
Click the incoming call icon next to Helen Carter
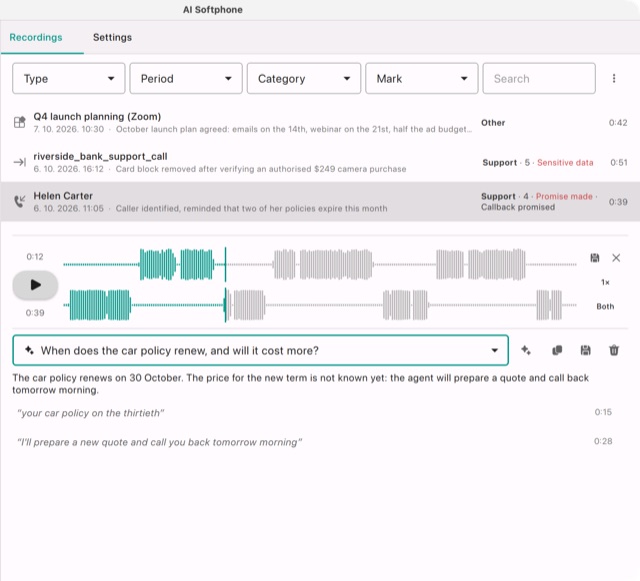pos(20,201)
